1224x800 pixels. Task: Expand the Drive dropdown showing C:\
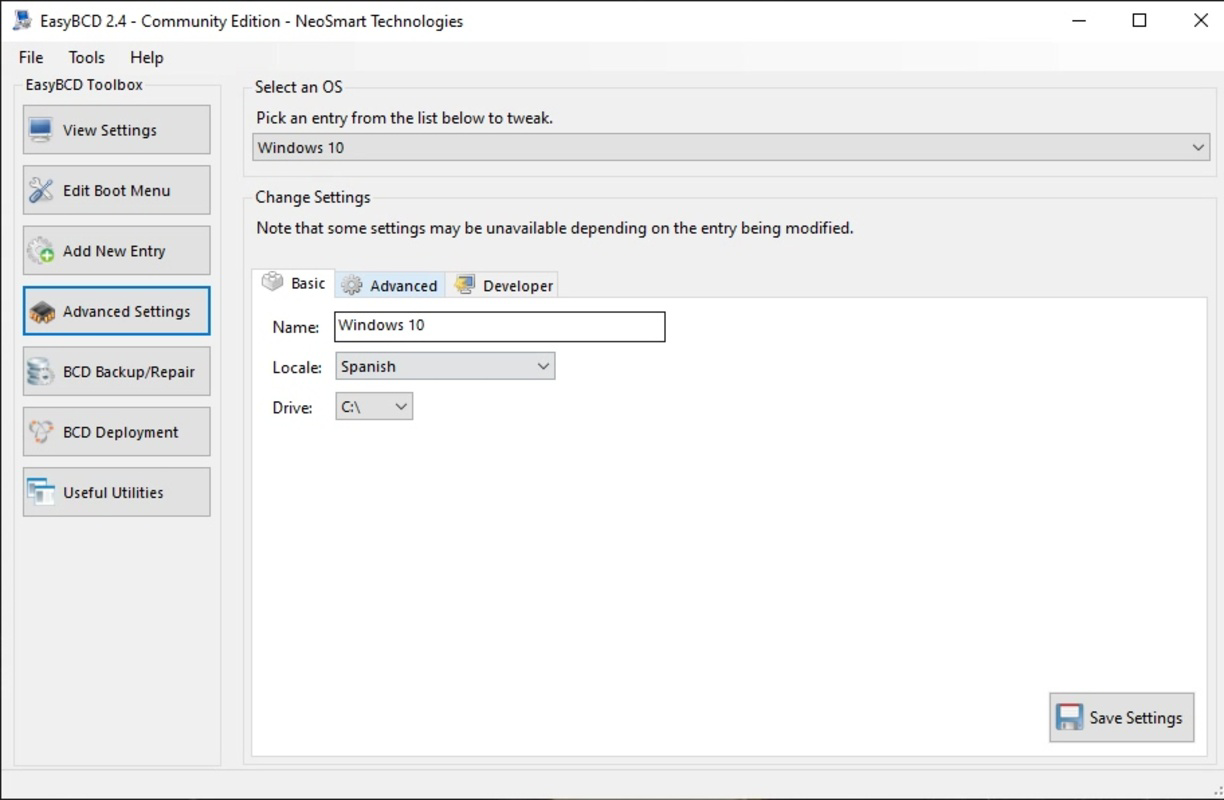coord(374,406)
